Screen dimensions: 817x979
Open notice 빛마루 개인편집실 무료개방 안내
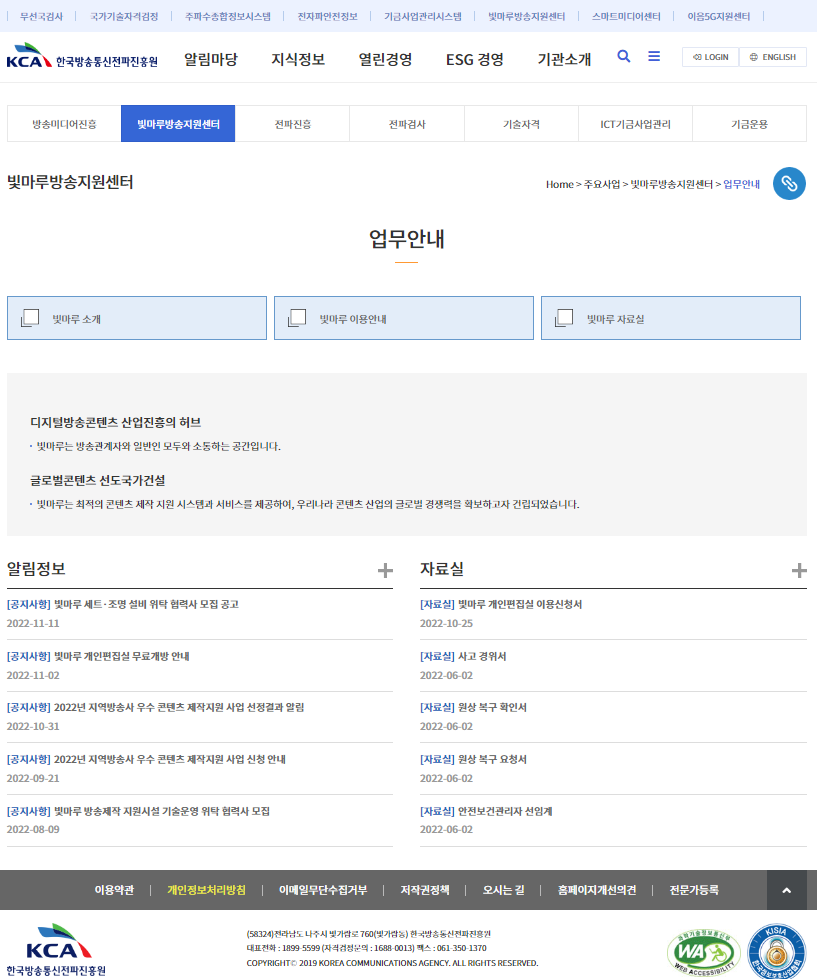[x=122, y=656]
